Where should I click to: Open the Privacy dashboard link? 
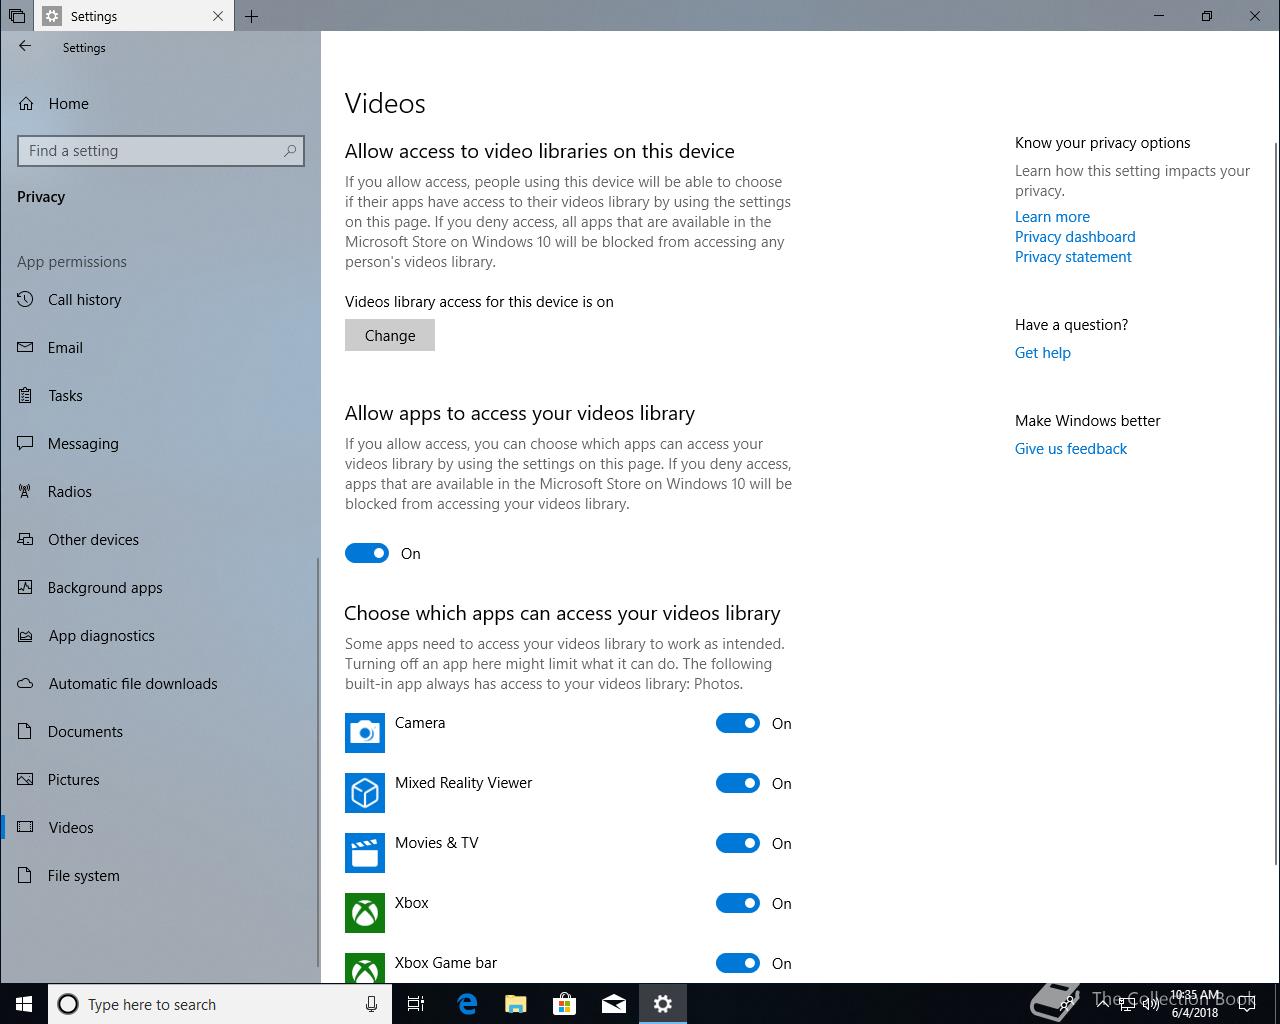(1075, 237)
